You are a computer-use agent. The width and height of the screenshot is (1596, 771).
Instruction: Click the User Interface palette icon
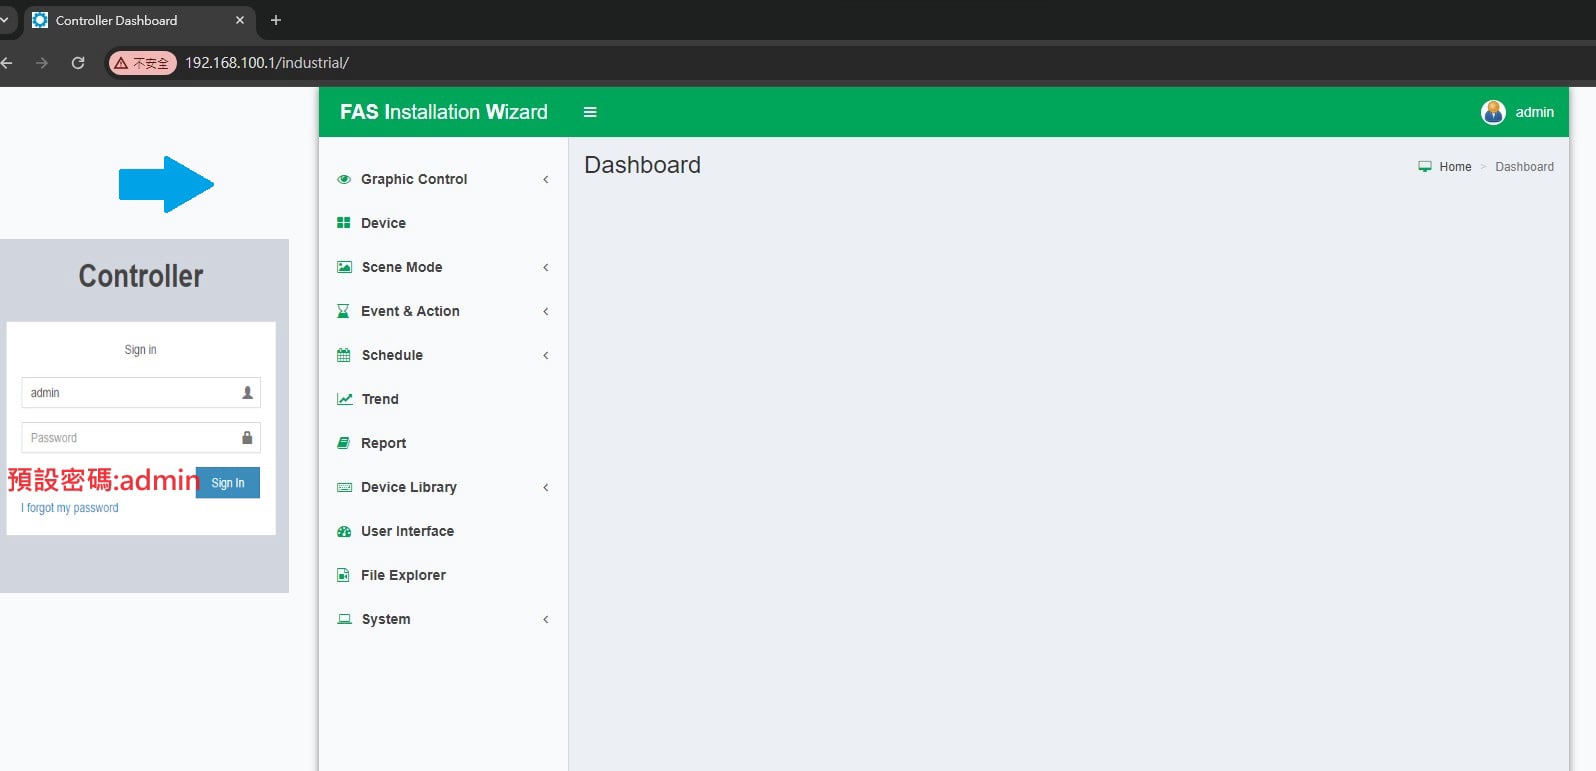coord(344,531)
